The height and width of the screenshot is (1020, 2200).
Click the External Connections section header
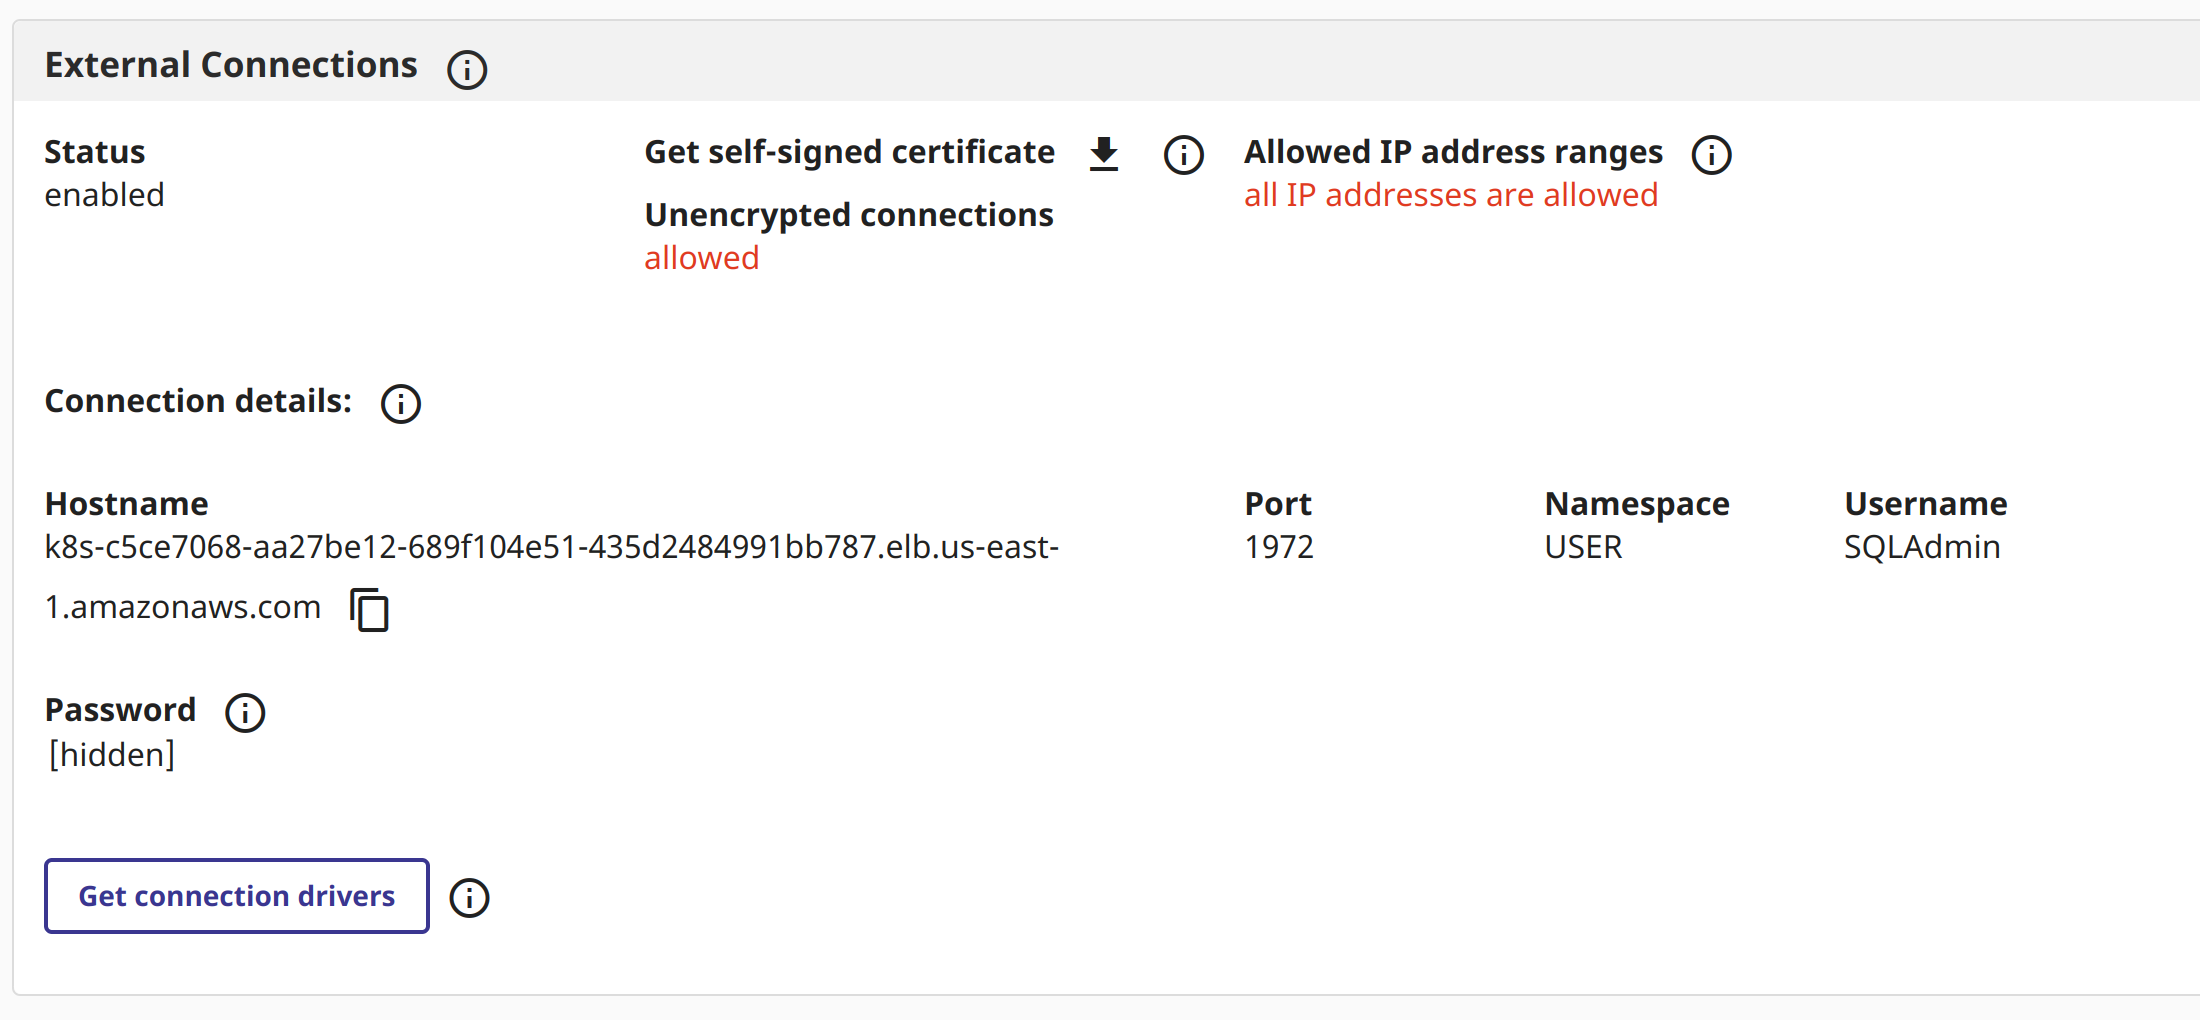click(x=231, y=65)
